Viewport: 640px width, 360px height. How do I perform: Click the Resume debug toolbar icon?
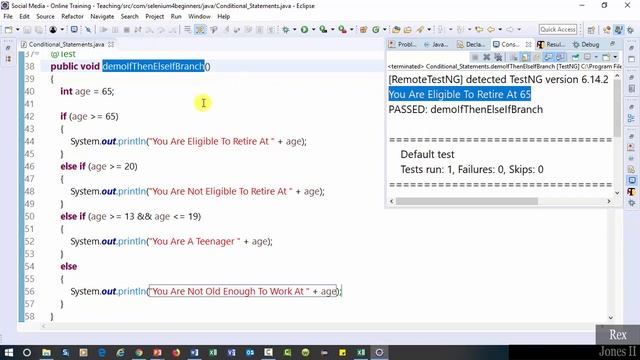104,29
